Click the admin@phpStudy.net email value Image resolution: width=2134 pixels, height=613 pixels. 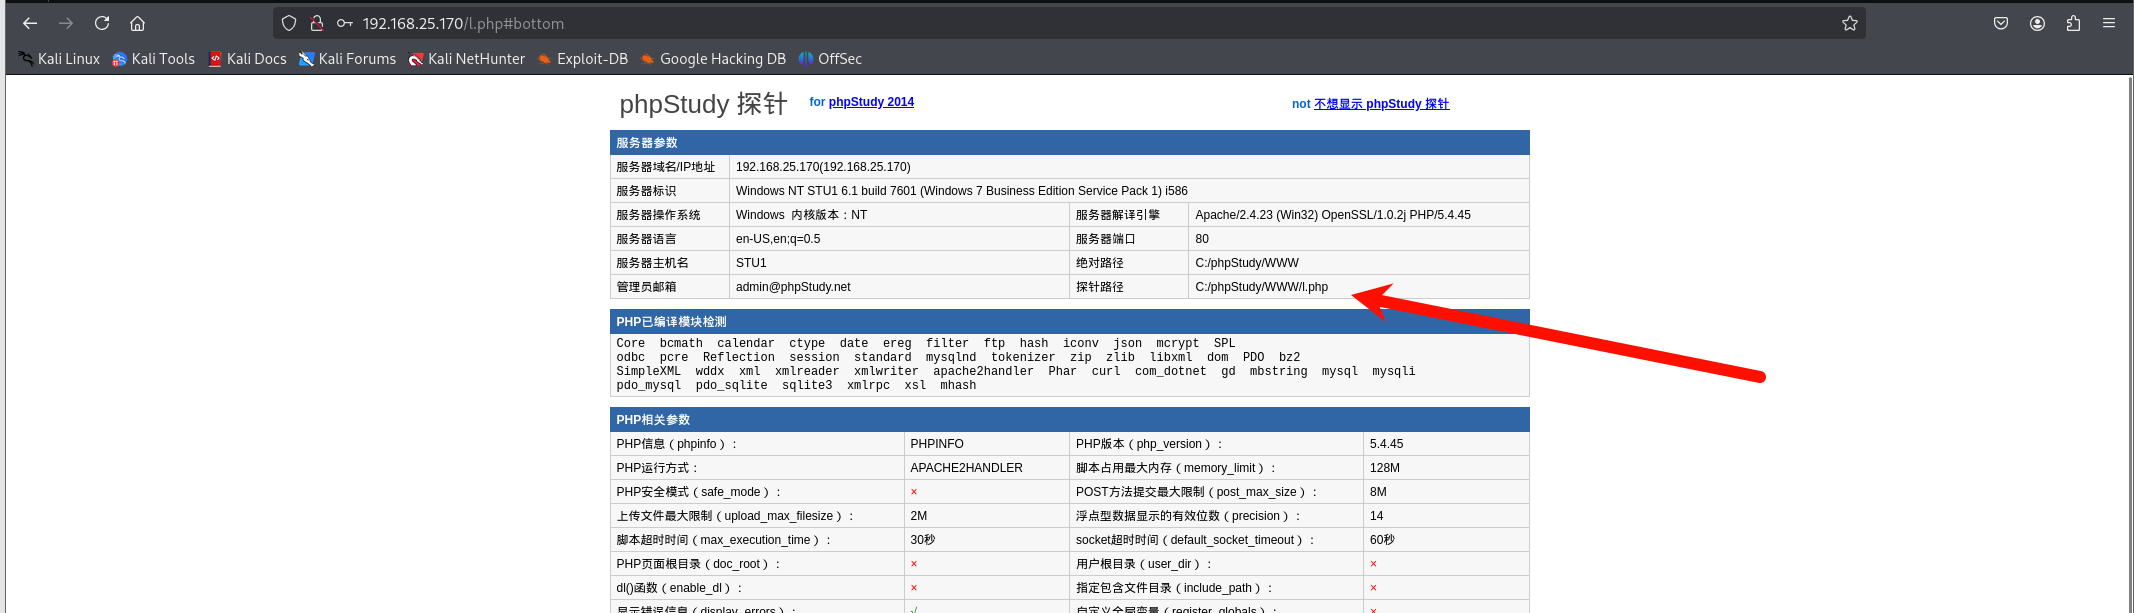(x=793, y=287)
